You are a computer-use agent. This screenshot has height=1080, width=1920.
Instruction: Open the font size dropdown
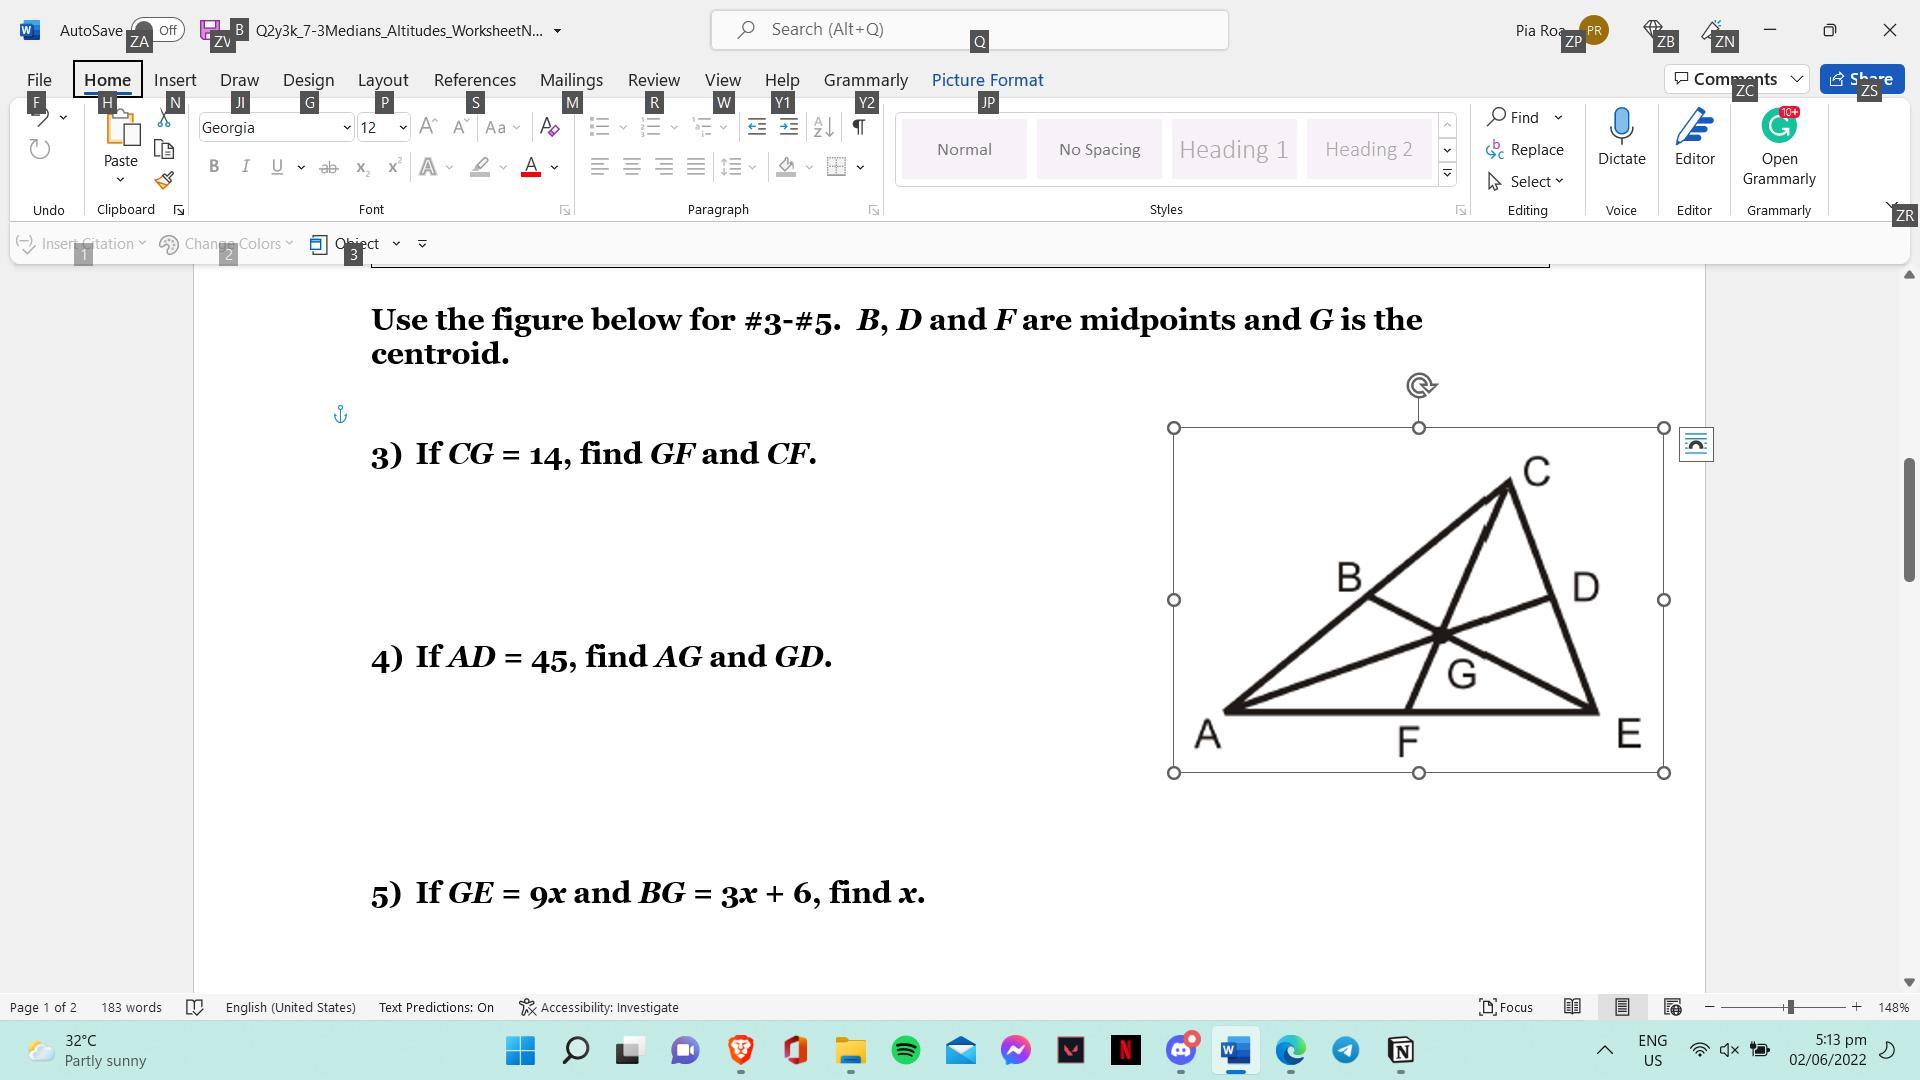[x=402, y=127]
